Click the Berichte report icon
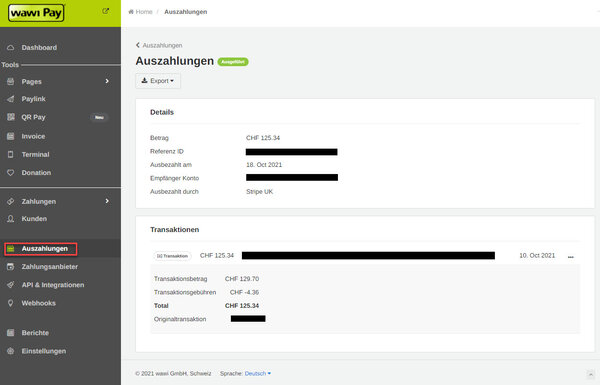The height and width of the screenshot is (385, 600). pos(11,333)
